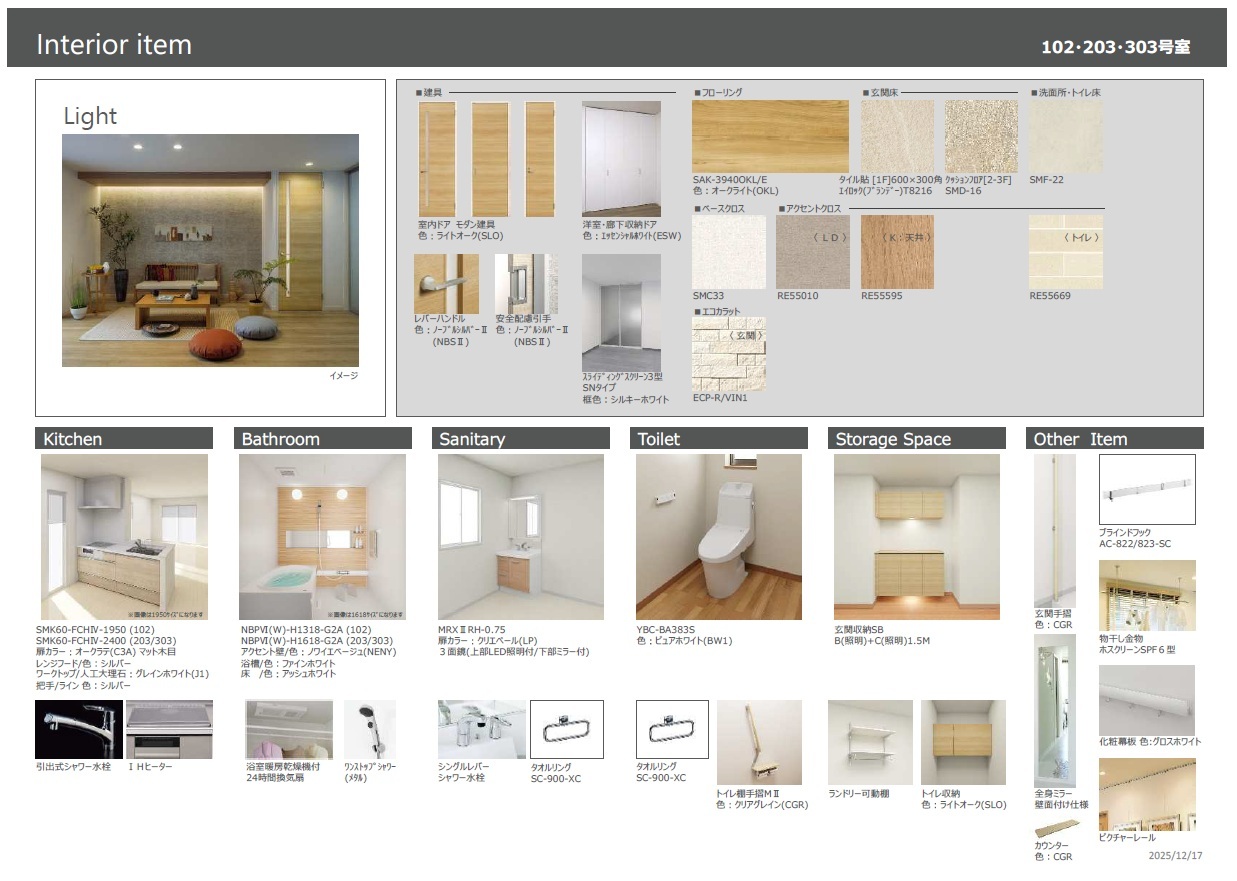Image resolution: width=1237 pixels, height=881 pixels.
Task: Open the IH heater photo
Action: pos(169,729)
